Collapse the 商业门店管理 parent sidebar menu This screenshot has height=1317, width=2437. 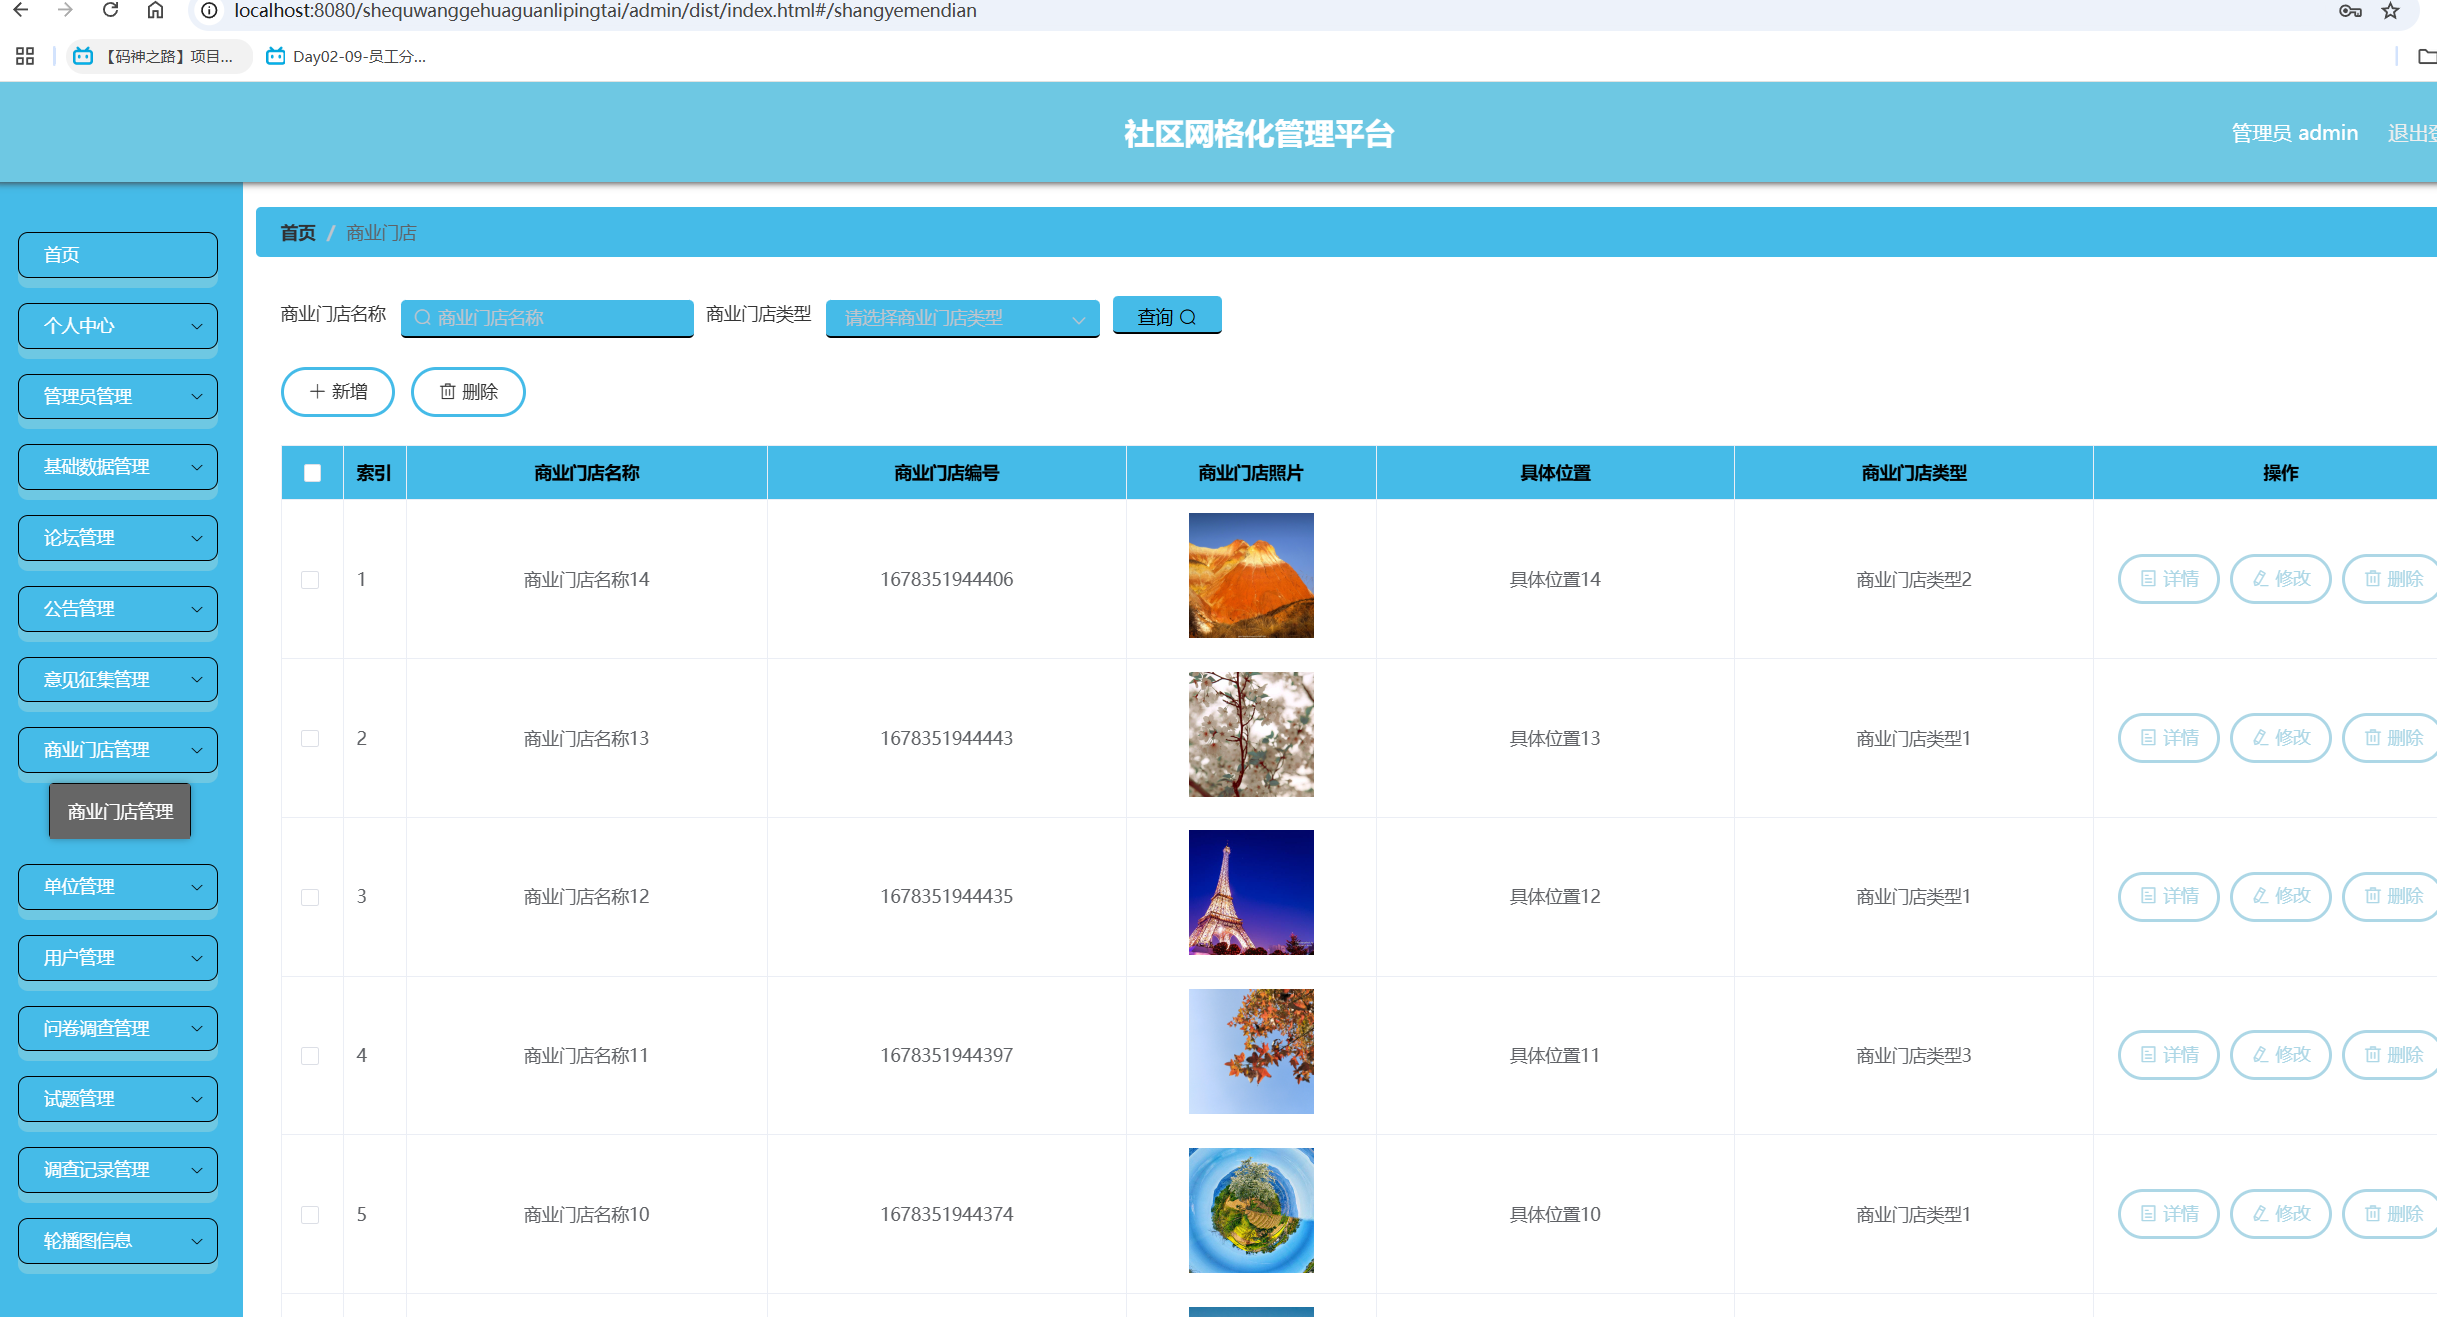click(x=118, y=750)
